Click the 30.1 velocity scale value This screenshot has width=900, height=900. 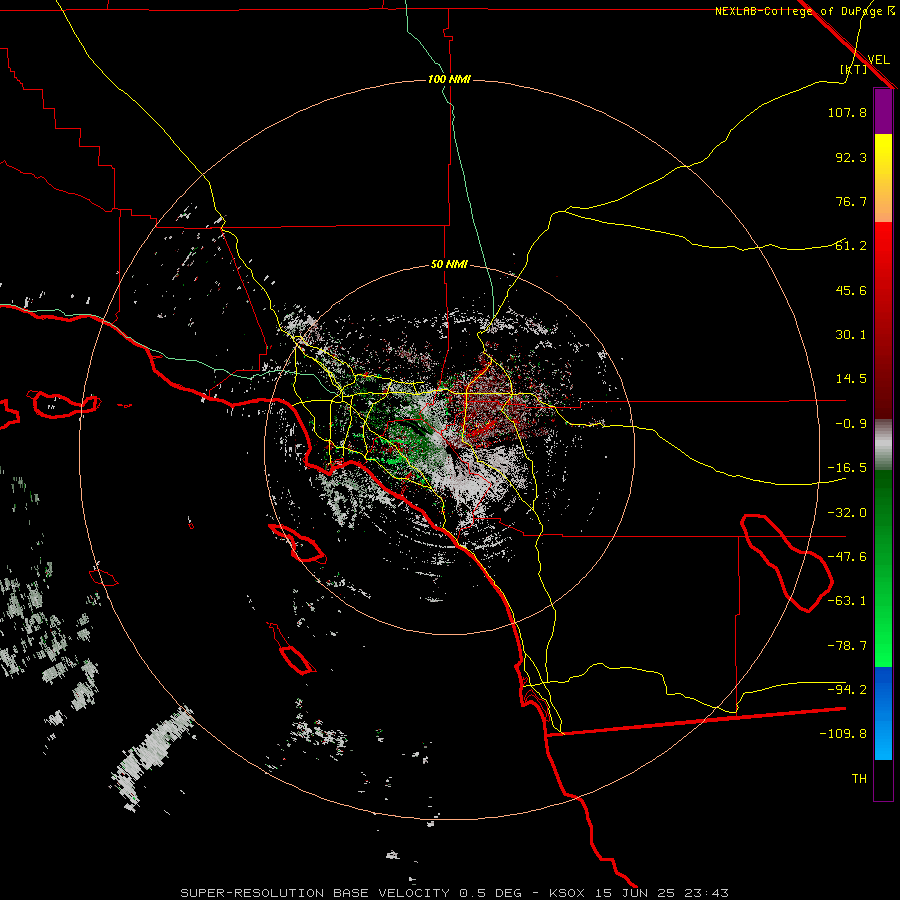point(851,335)
